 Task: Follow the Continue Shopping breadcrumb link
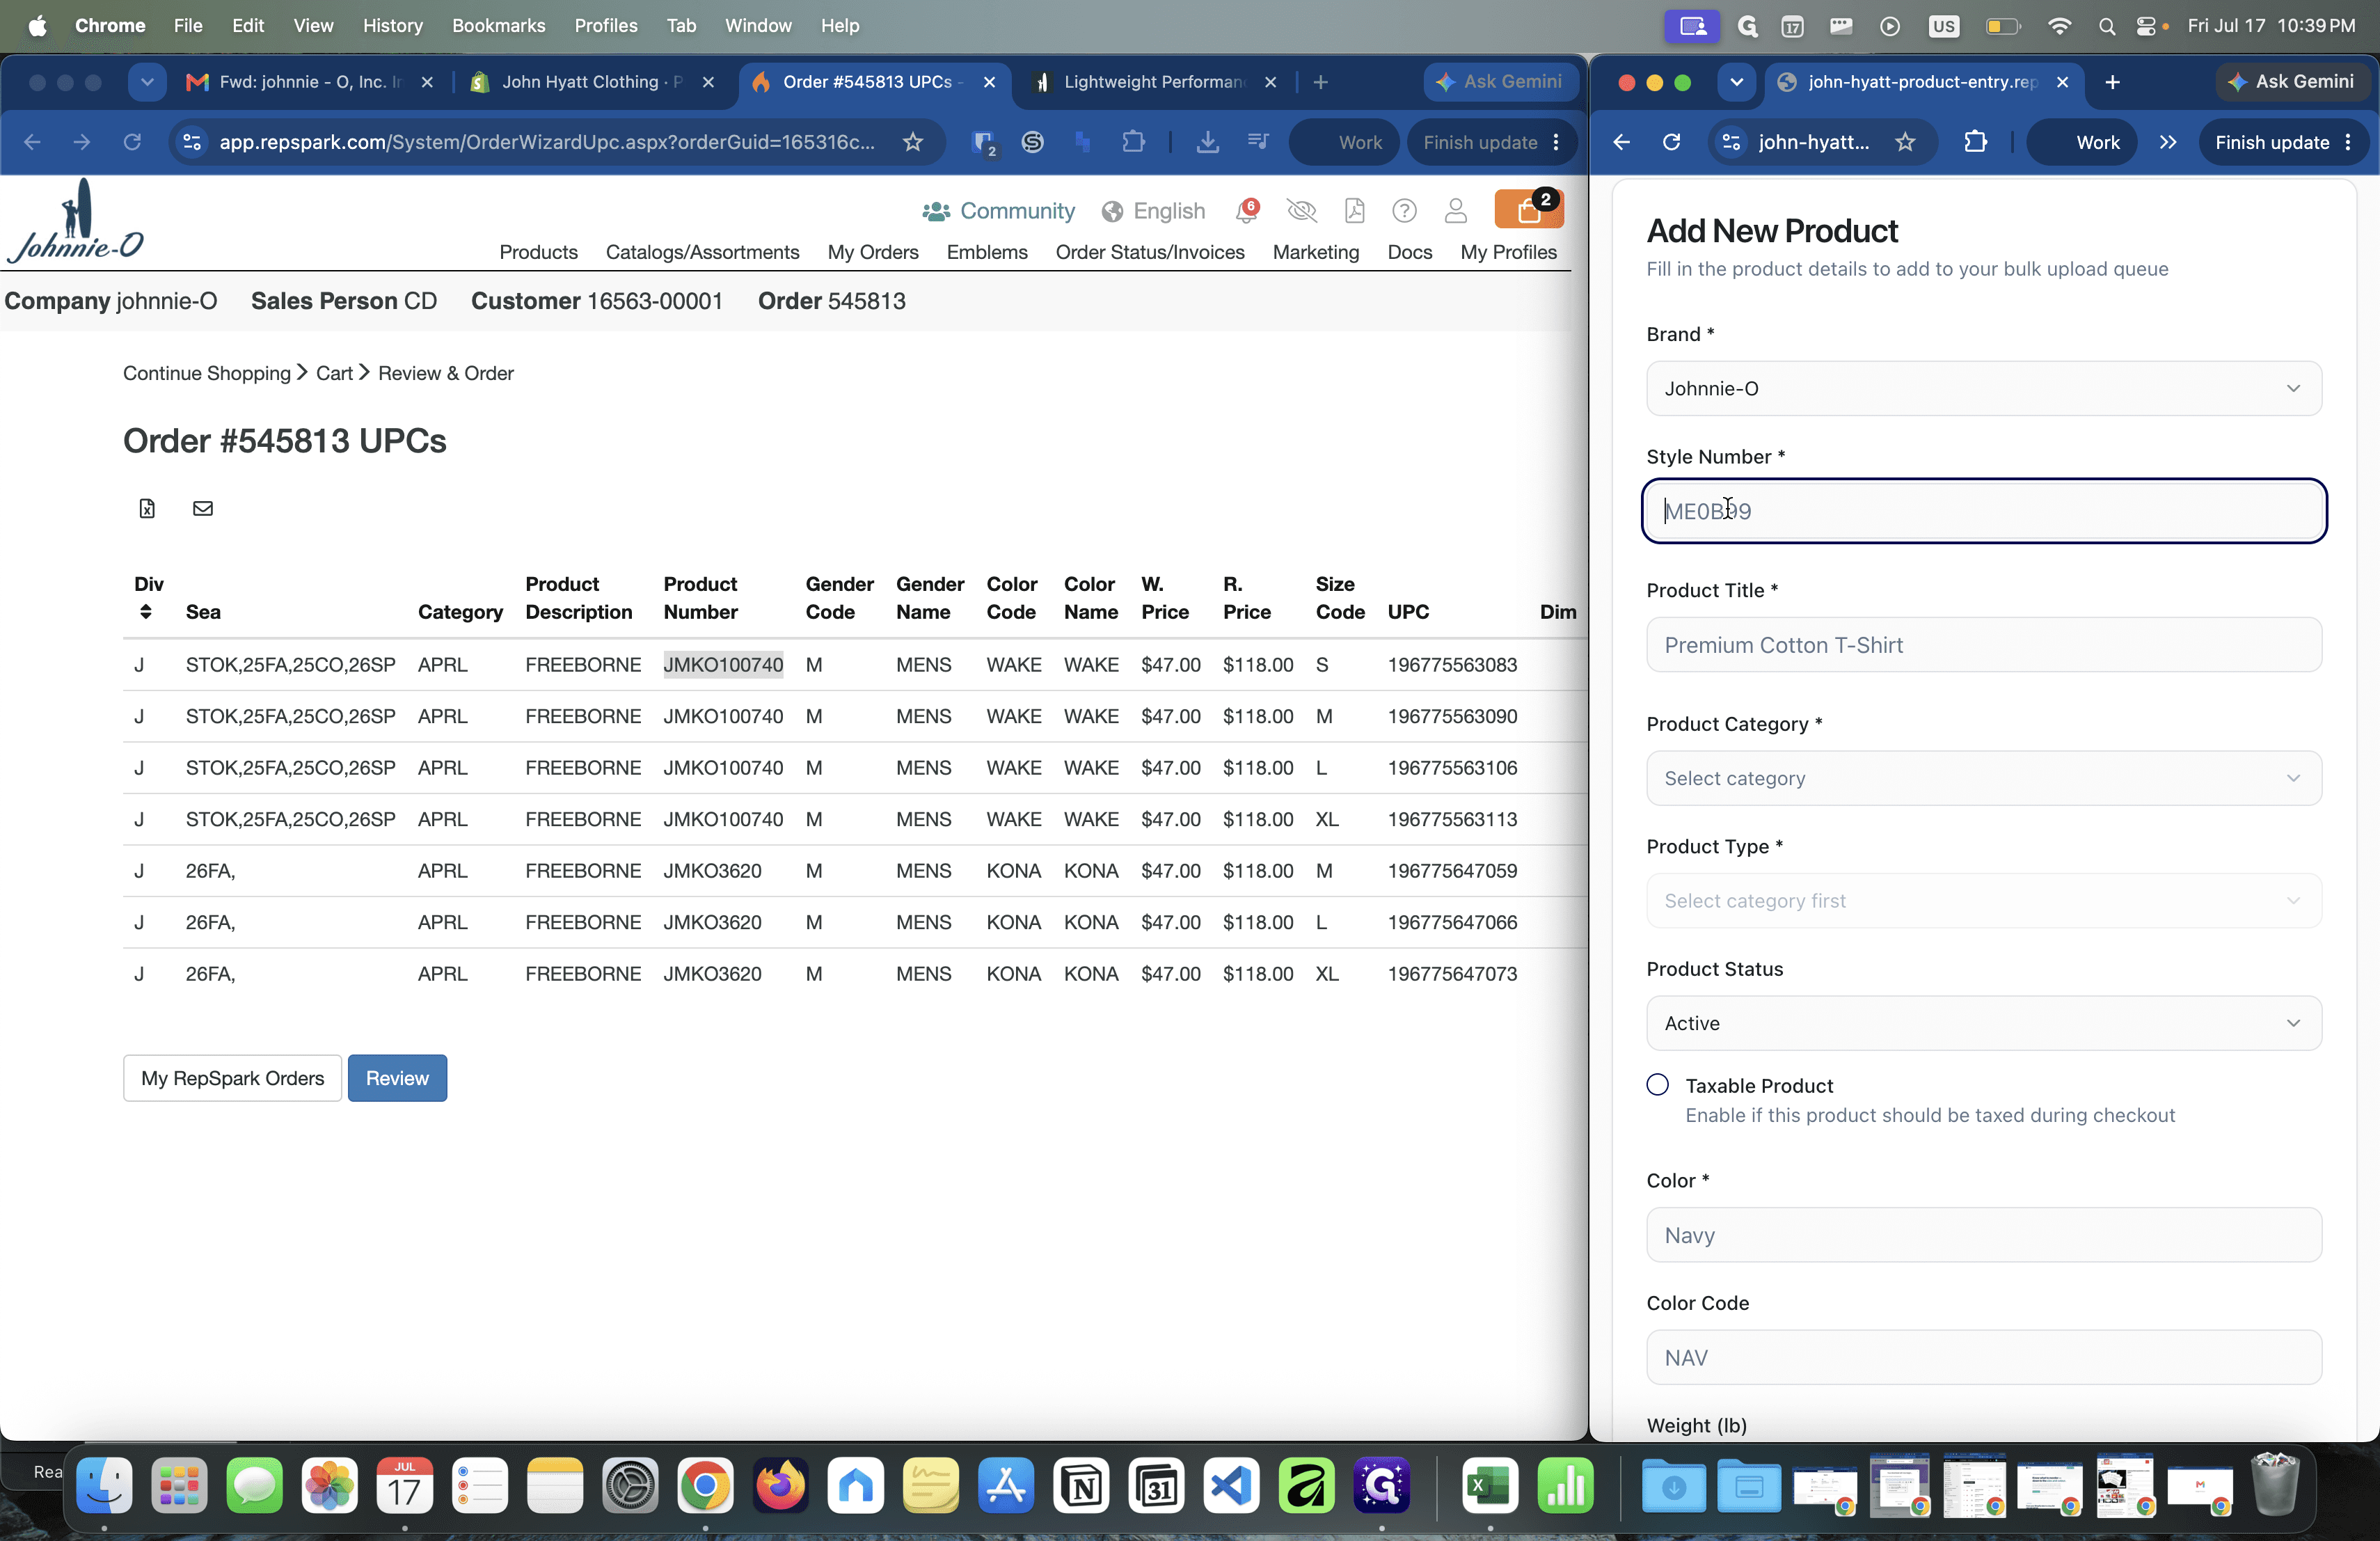coord(206,373)
